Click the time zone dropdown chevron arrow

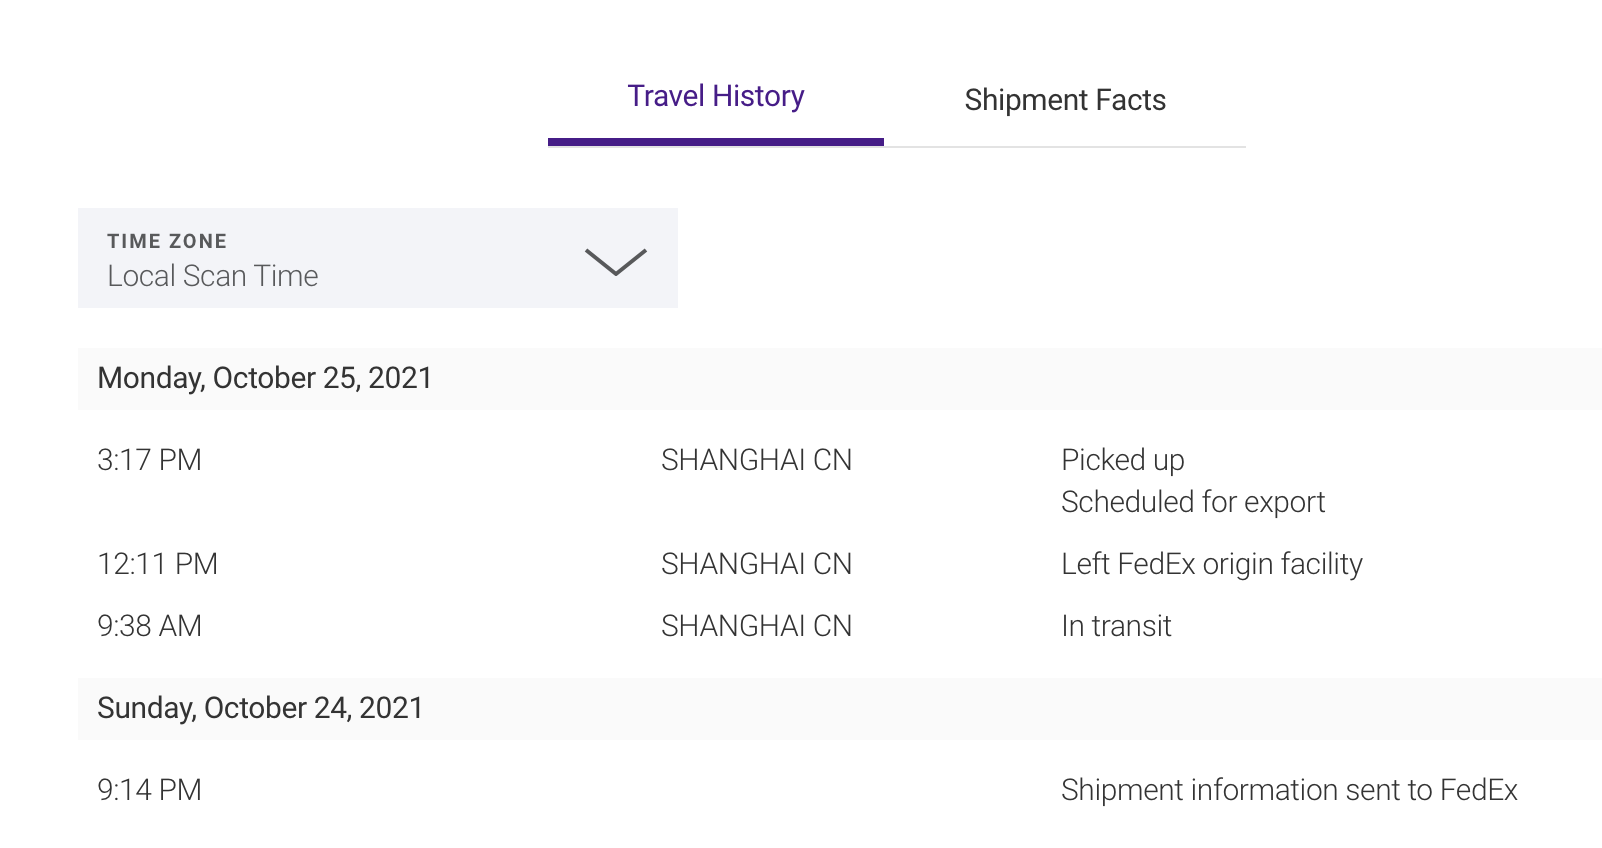click(x=615, y=261)
